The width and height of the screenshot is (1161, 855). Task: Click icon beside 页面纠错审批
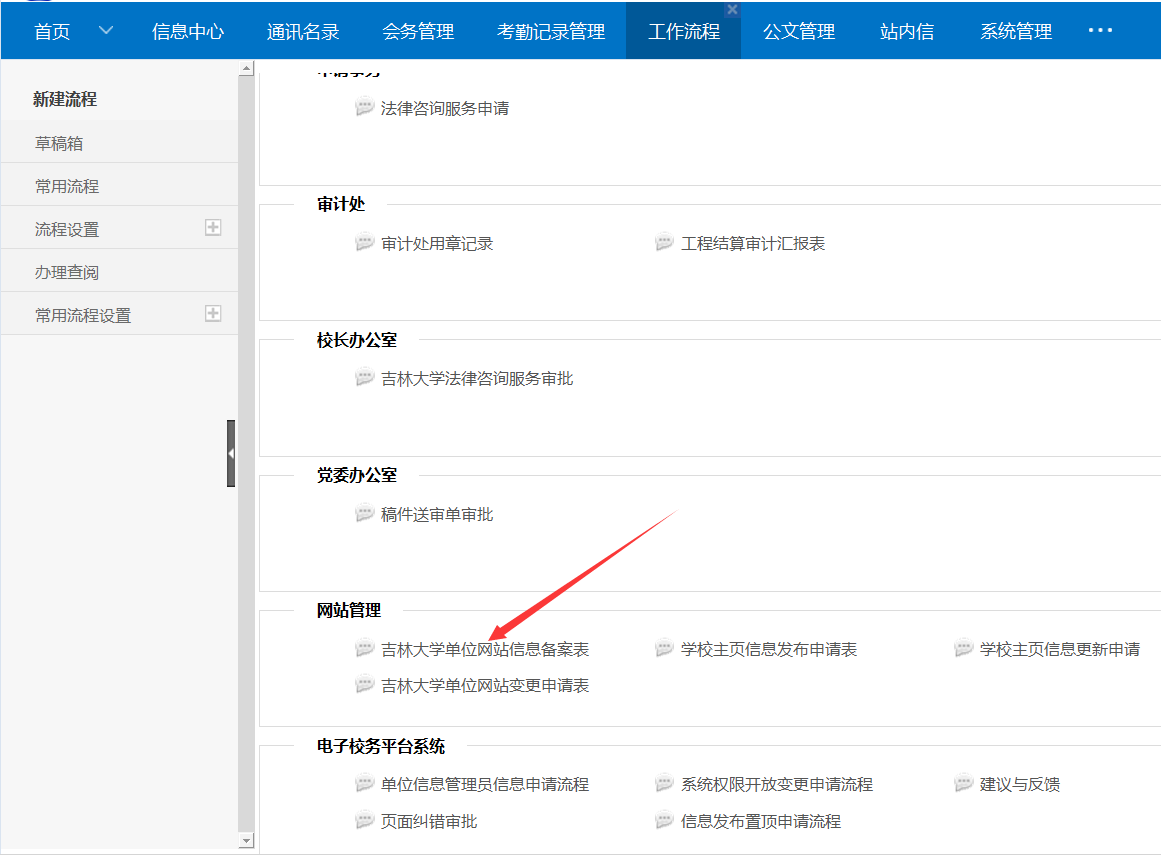(x=365, y=821)
